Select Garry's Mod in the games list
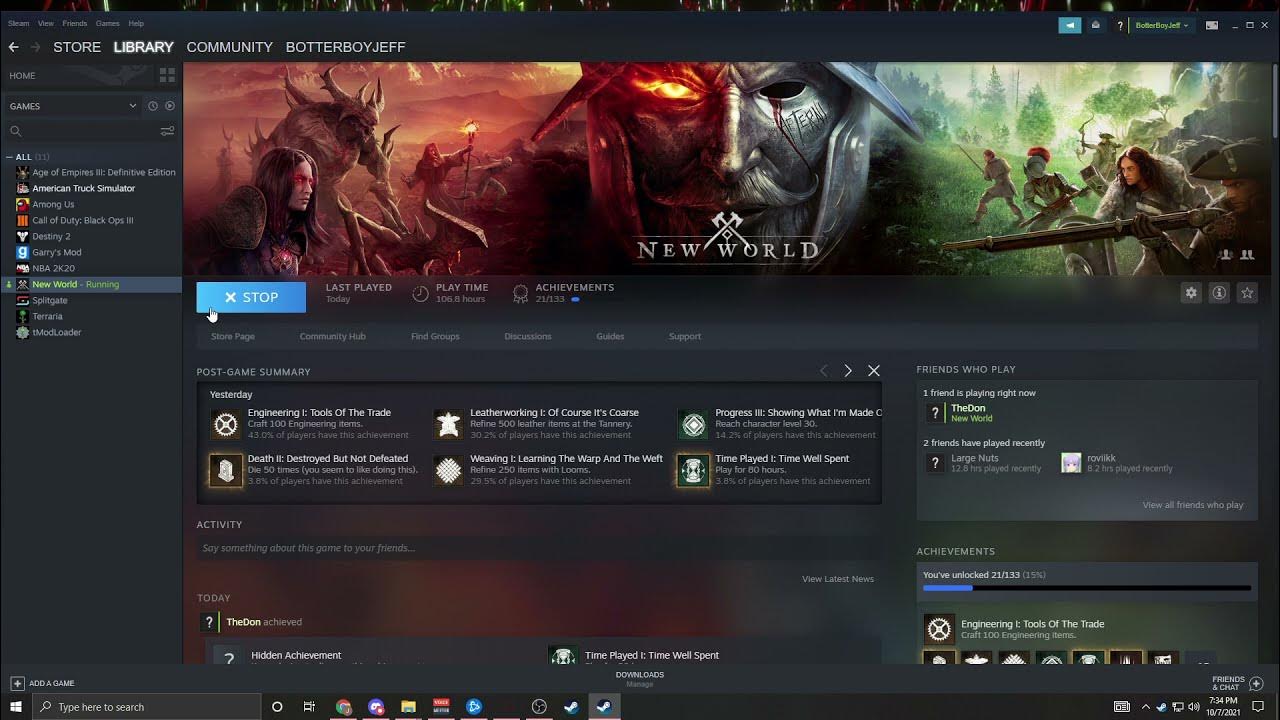The width and height of the screenshot is (1280, 720). (x=57, y=252)
